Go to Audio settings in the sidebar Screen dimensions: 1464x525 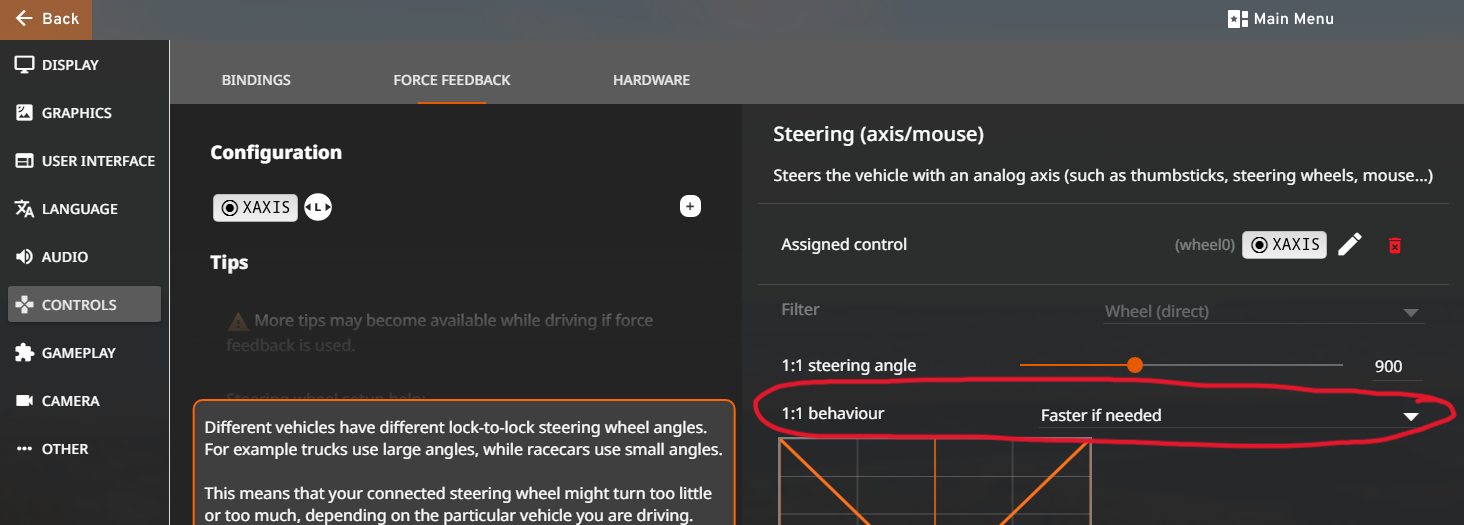[64, 257]
